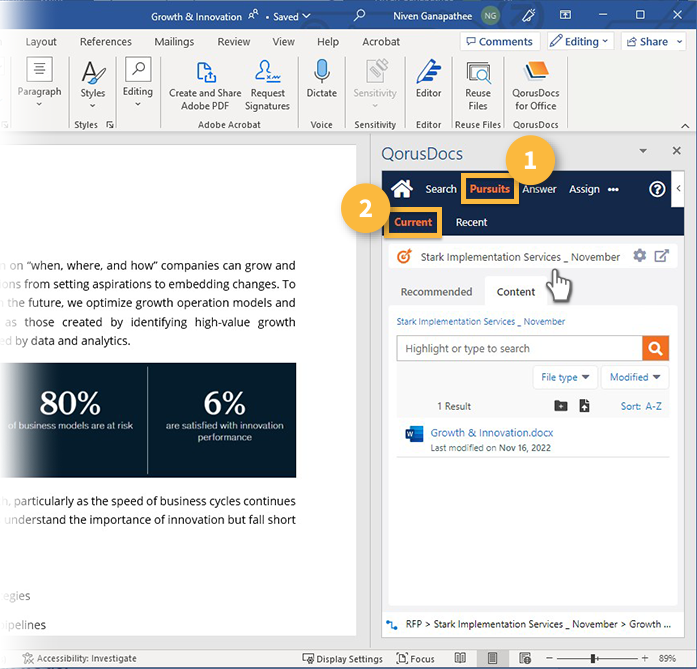The height and width of the screenshot is (669, 697).
Task: Click the pursuit settings gear icon
Action: [x=639, y=256]
